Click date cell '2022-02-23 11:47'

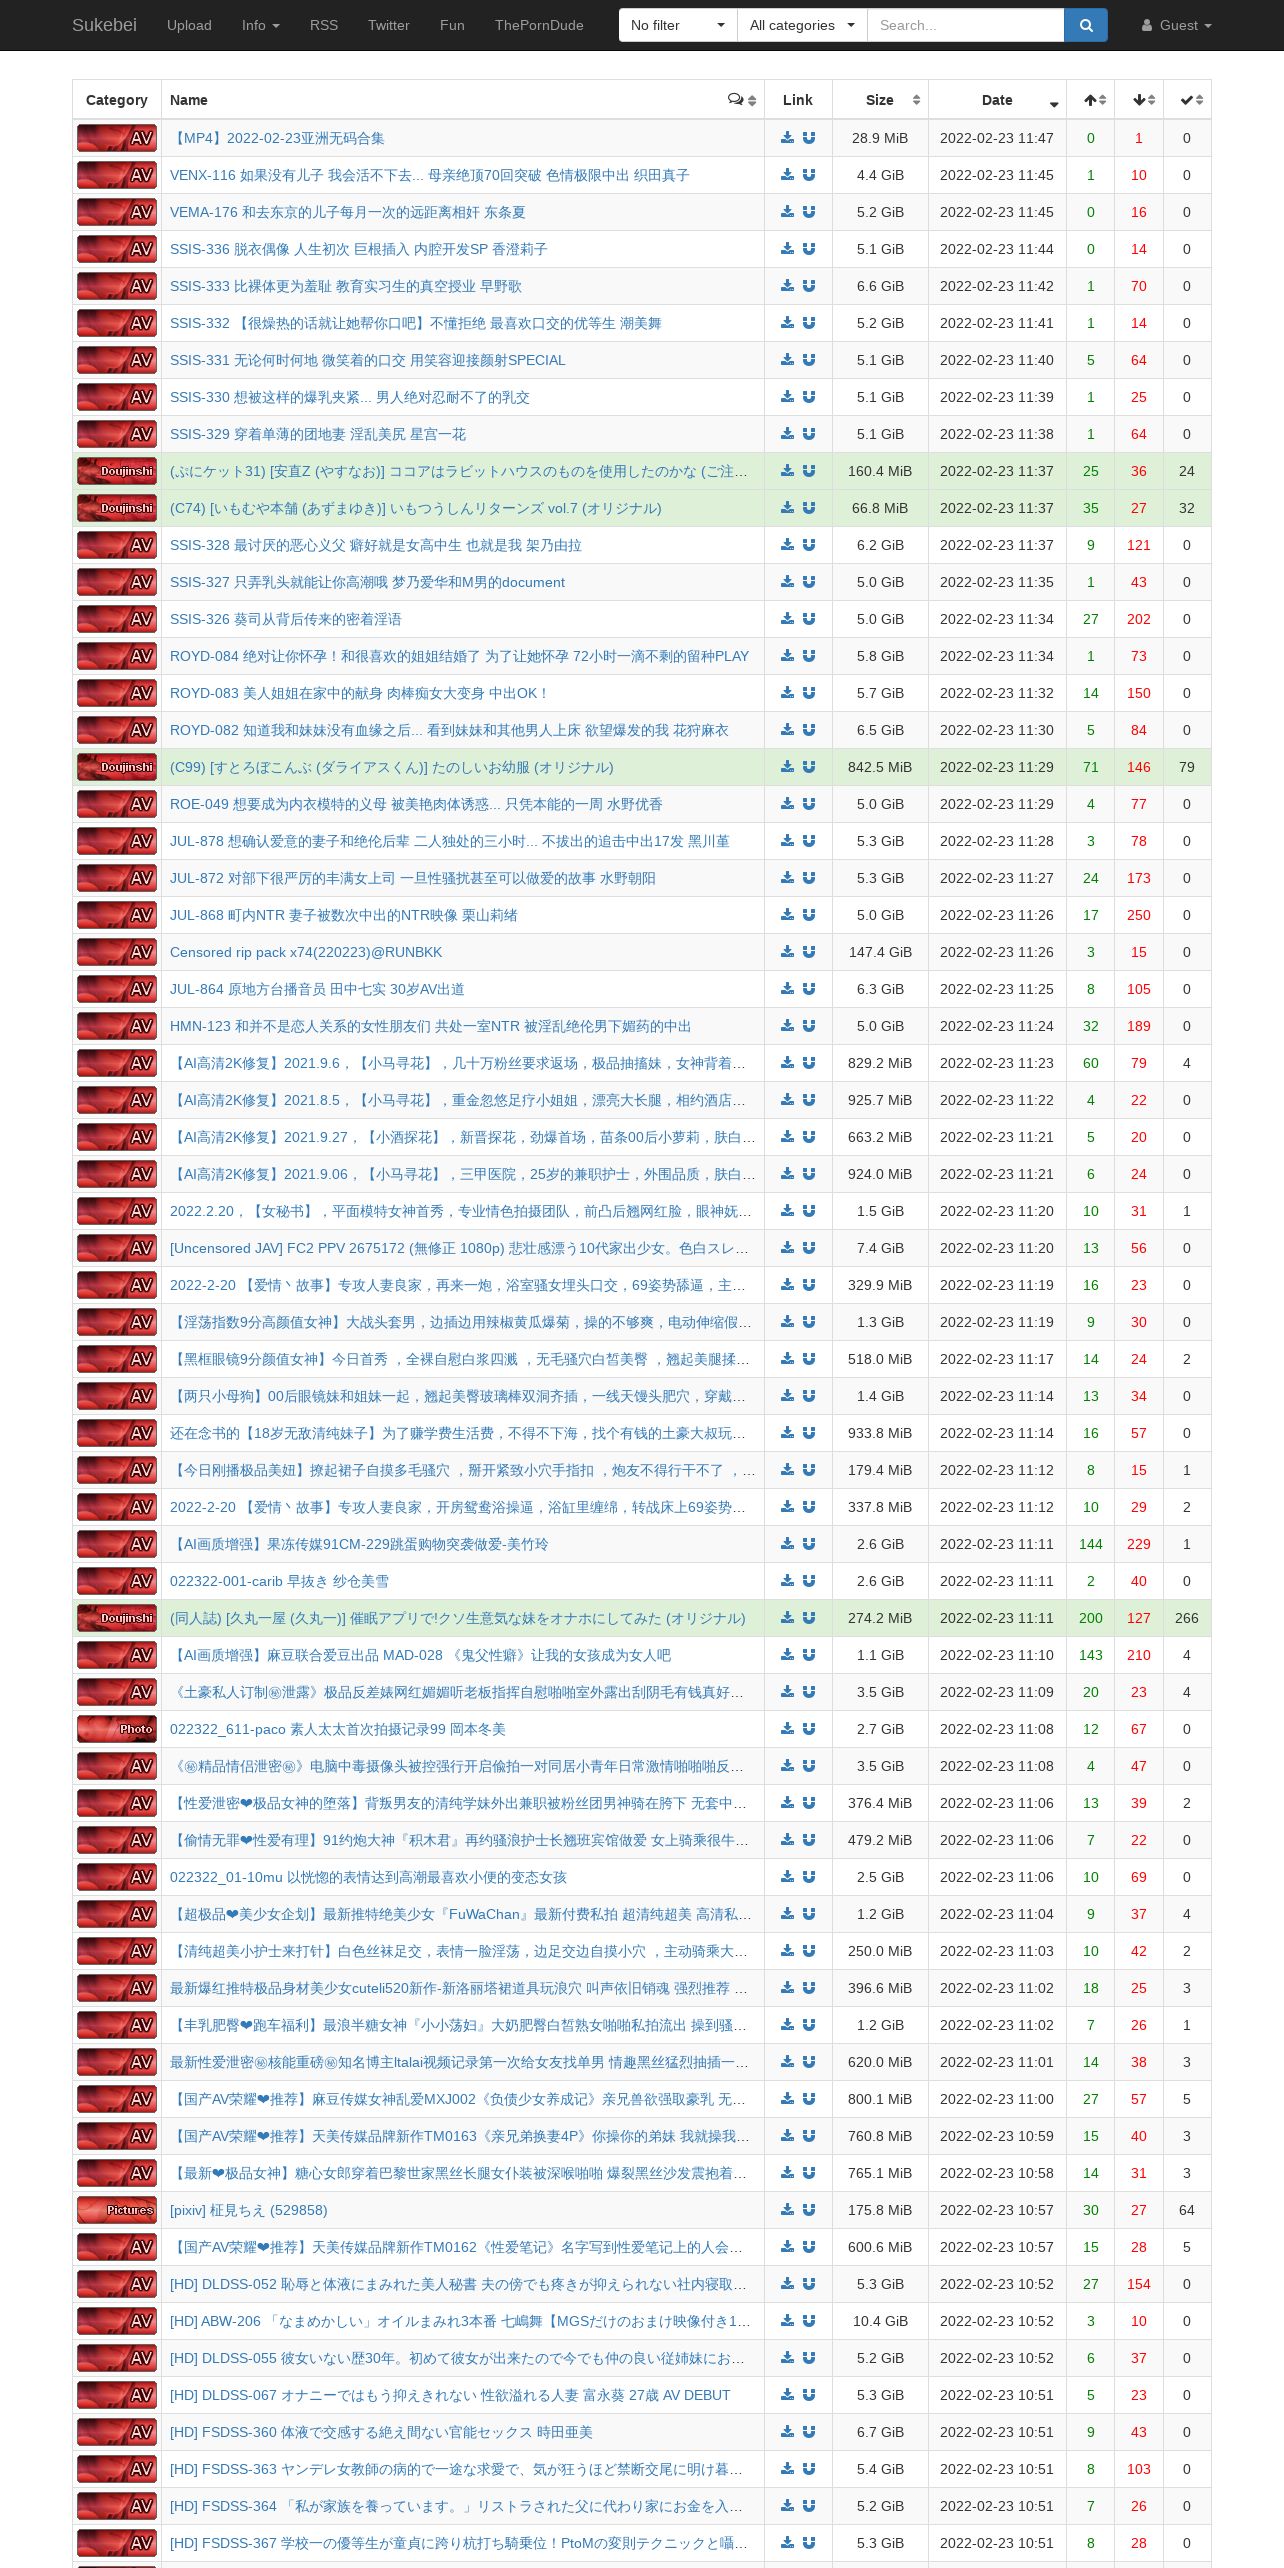[x=997, y=138]
